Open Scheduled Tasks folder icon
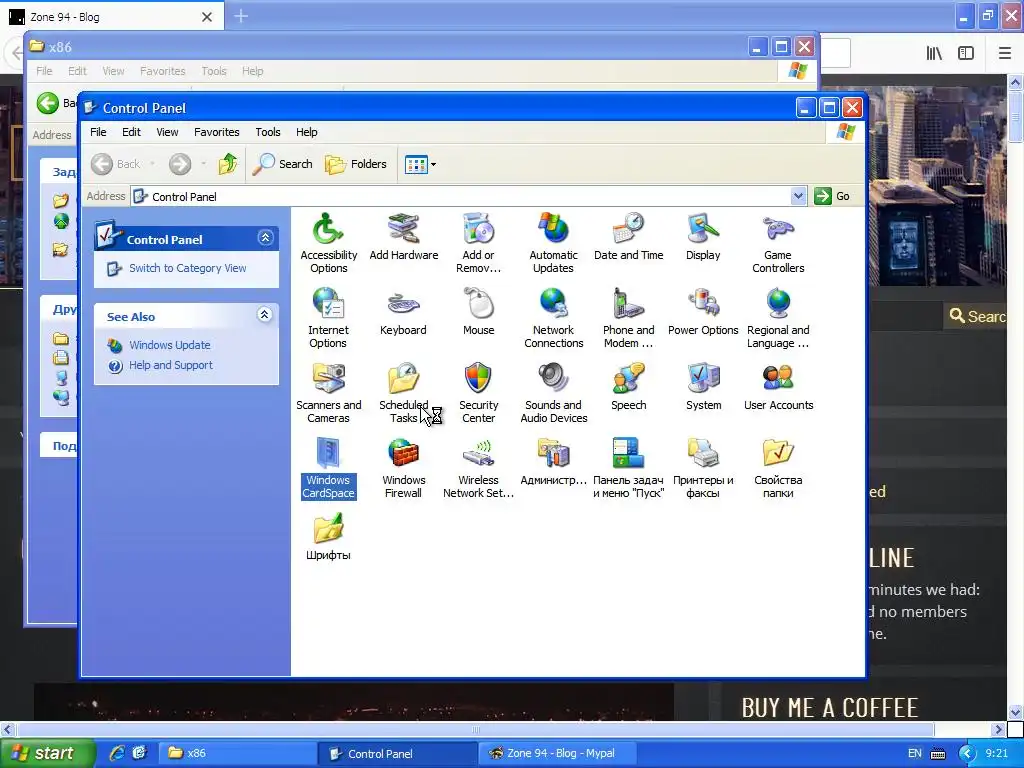 [x=403, y=392]
